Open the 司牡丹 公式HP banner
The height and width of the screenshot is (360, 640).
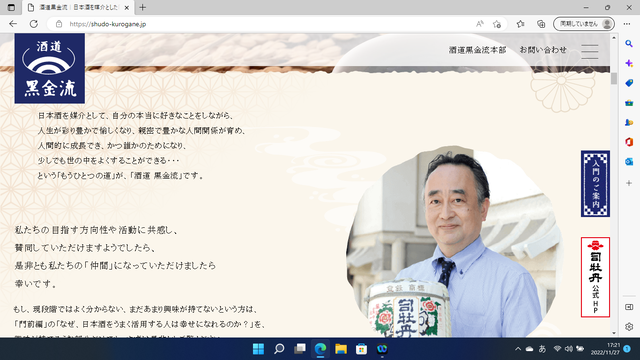point(596,277)
